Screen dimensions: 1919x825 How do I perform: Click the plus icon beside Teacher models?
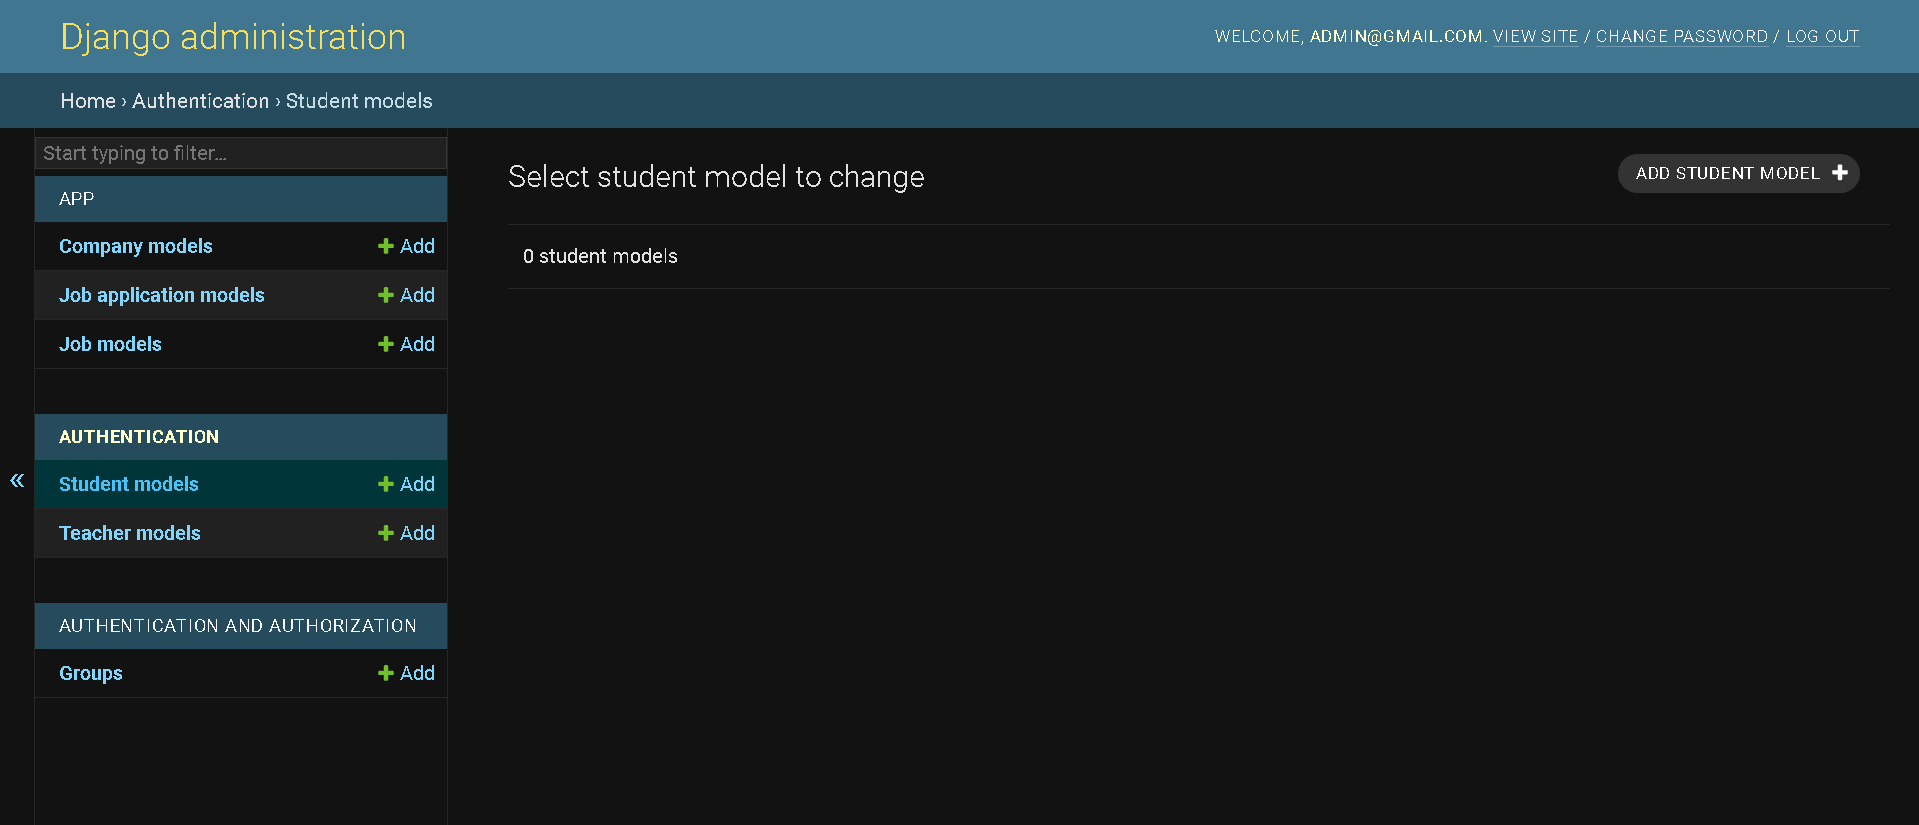[385, 533]
